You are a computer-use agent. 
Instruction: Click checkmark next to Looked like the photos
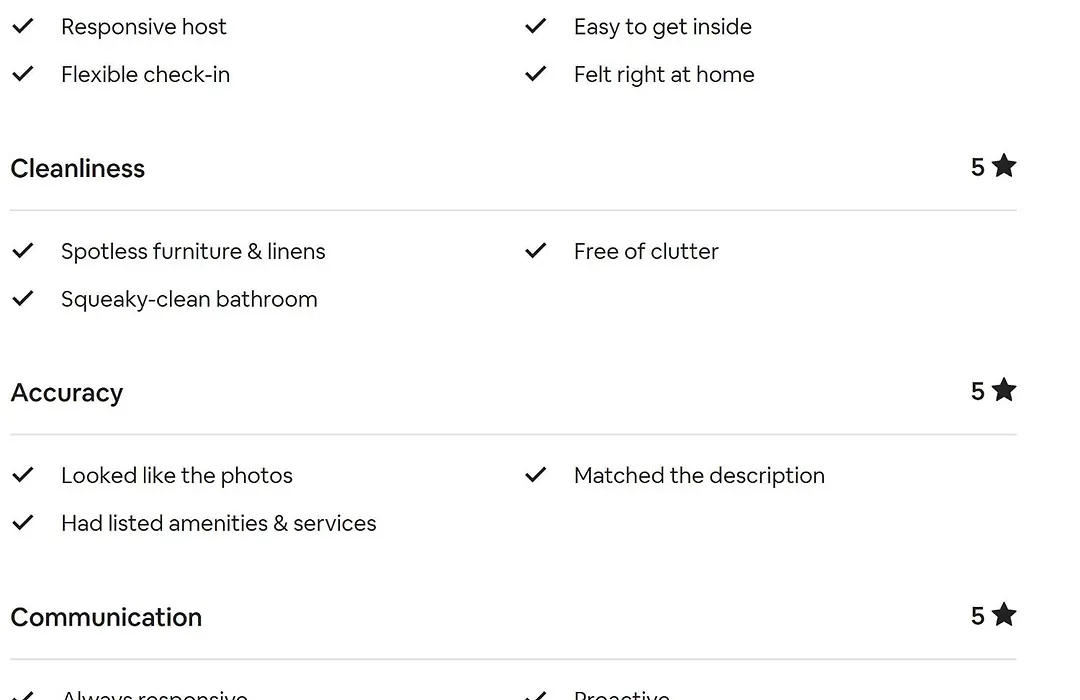tap(23, 475)
